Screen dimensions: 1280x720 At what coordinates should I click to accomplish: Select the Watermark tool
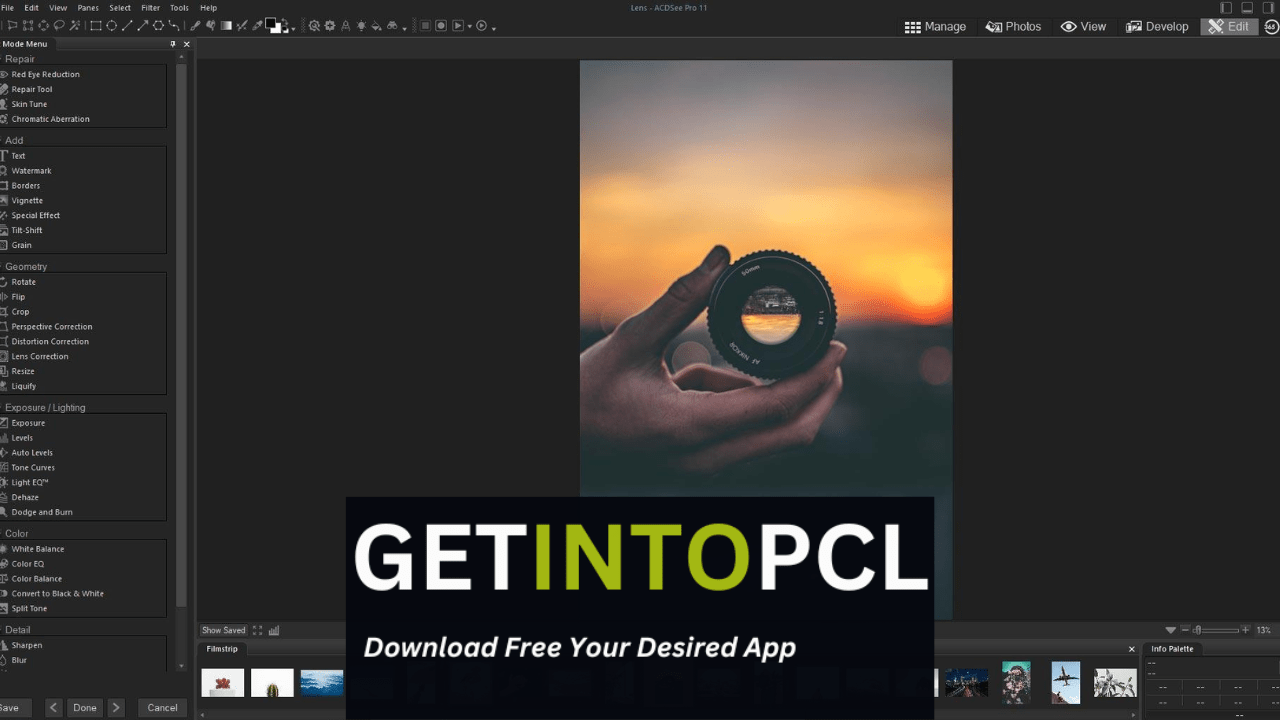(31, 170)
